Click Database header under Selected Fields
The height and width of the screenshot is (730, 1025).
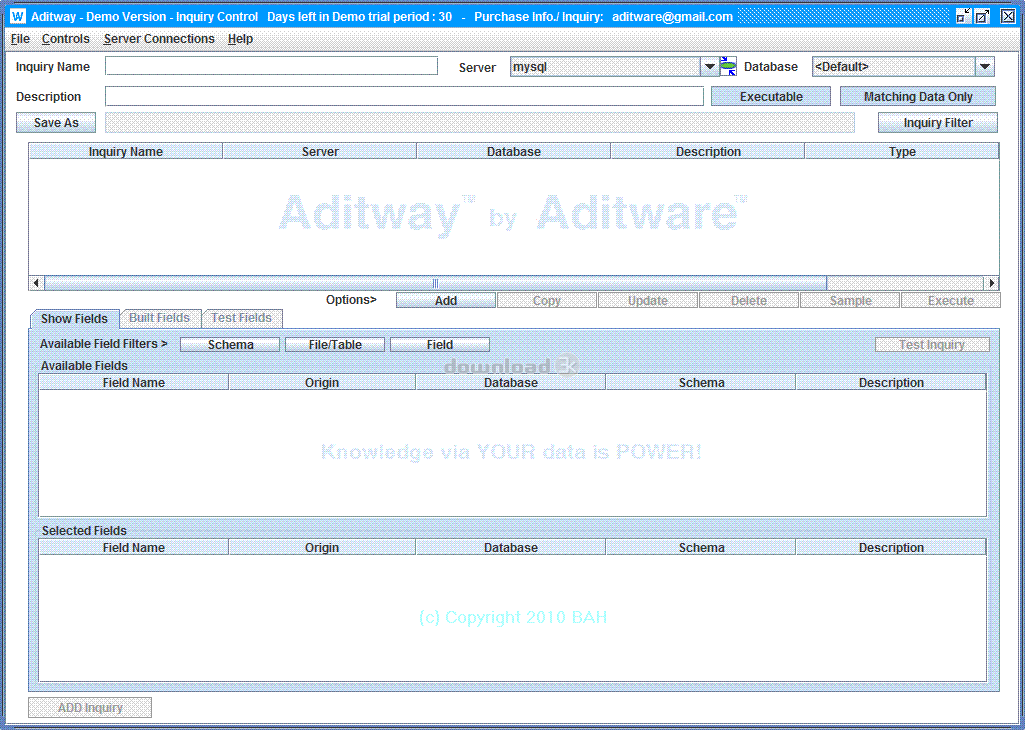(x=511, y=548)
